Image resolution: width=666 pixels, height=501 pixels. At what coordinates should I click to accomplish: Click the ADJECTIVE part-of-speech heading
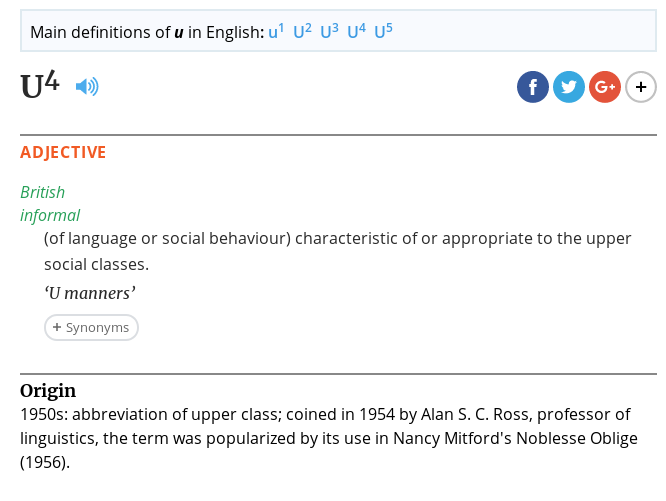[x=63, y=152]
